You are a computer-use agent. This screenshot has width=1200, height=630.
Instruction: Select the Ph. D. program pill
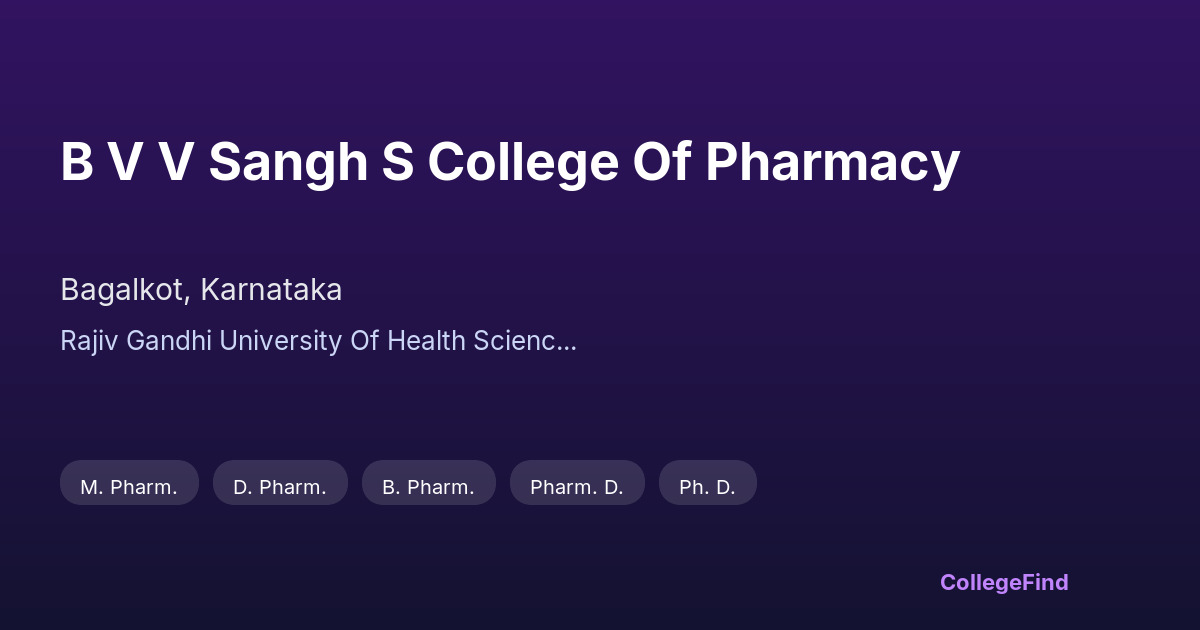[707, 487]
